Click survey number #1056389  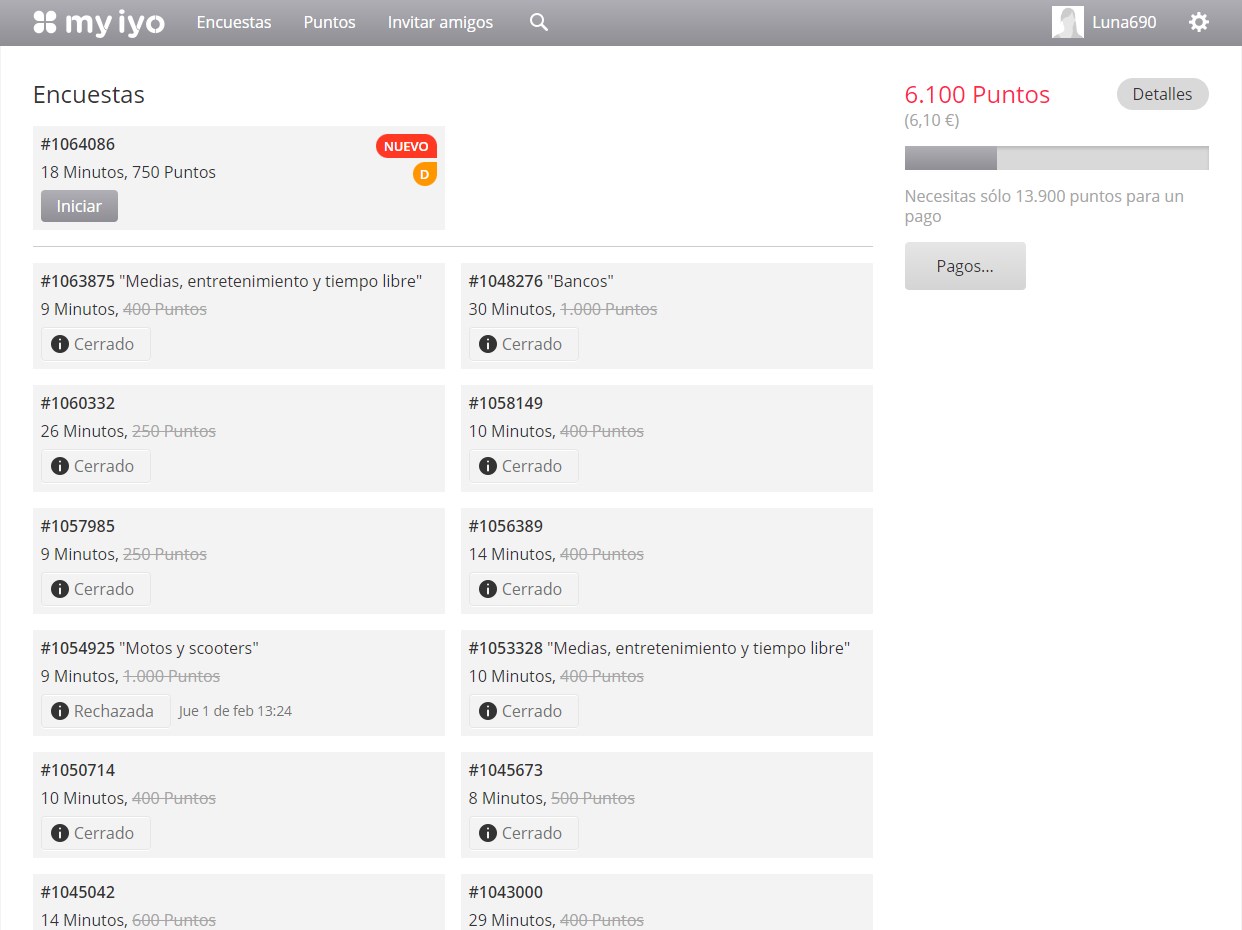point(506,526)
